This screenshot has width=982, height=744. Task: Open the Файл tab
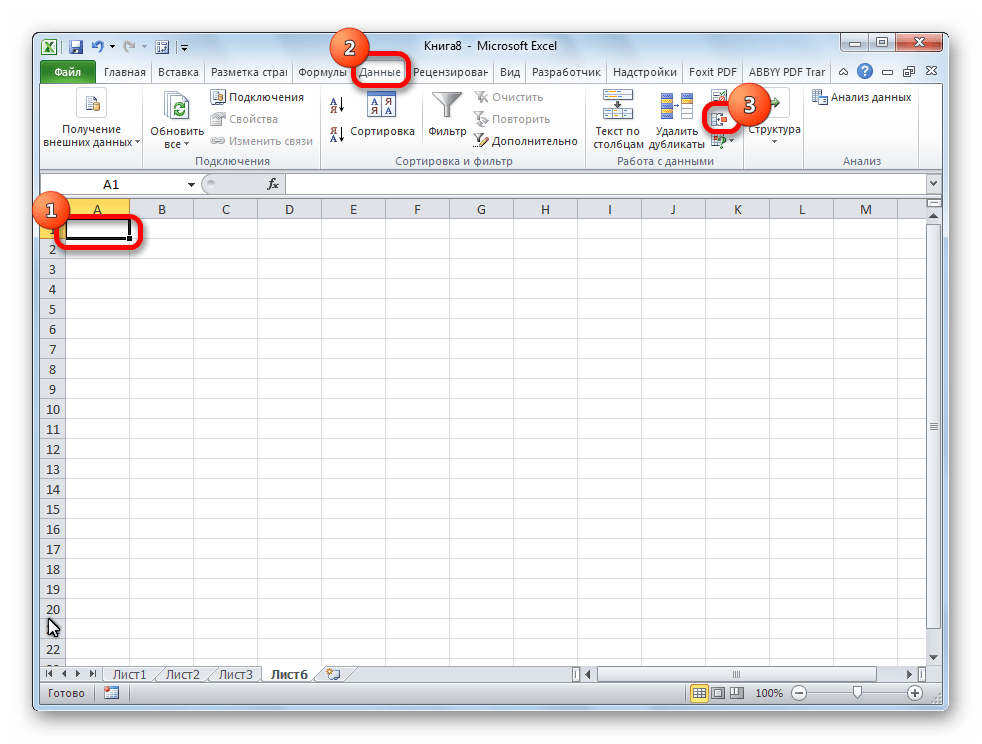(x=68, y=72)
